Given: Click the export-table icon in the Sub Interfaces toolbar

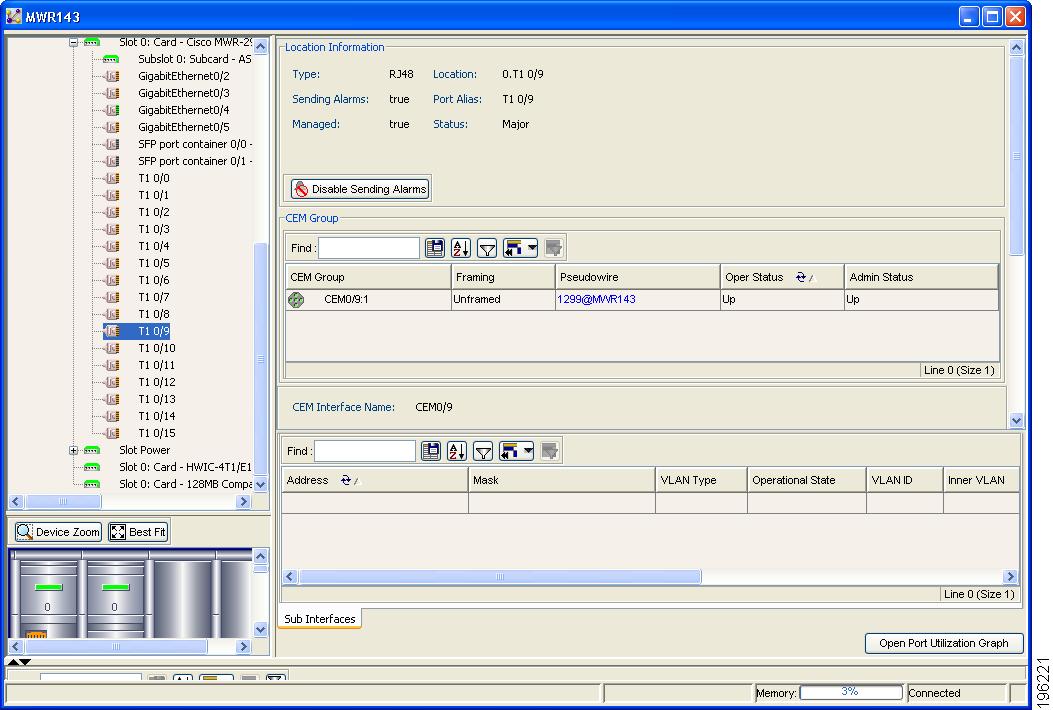Looking at the screenshot, I should [x=430, y=451].
